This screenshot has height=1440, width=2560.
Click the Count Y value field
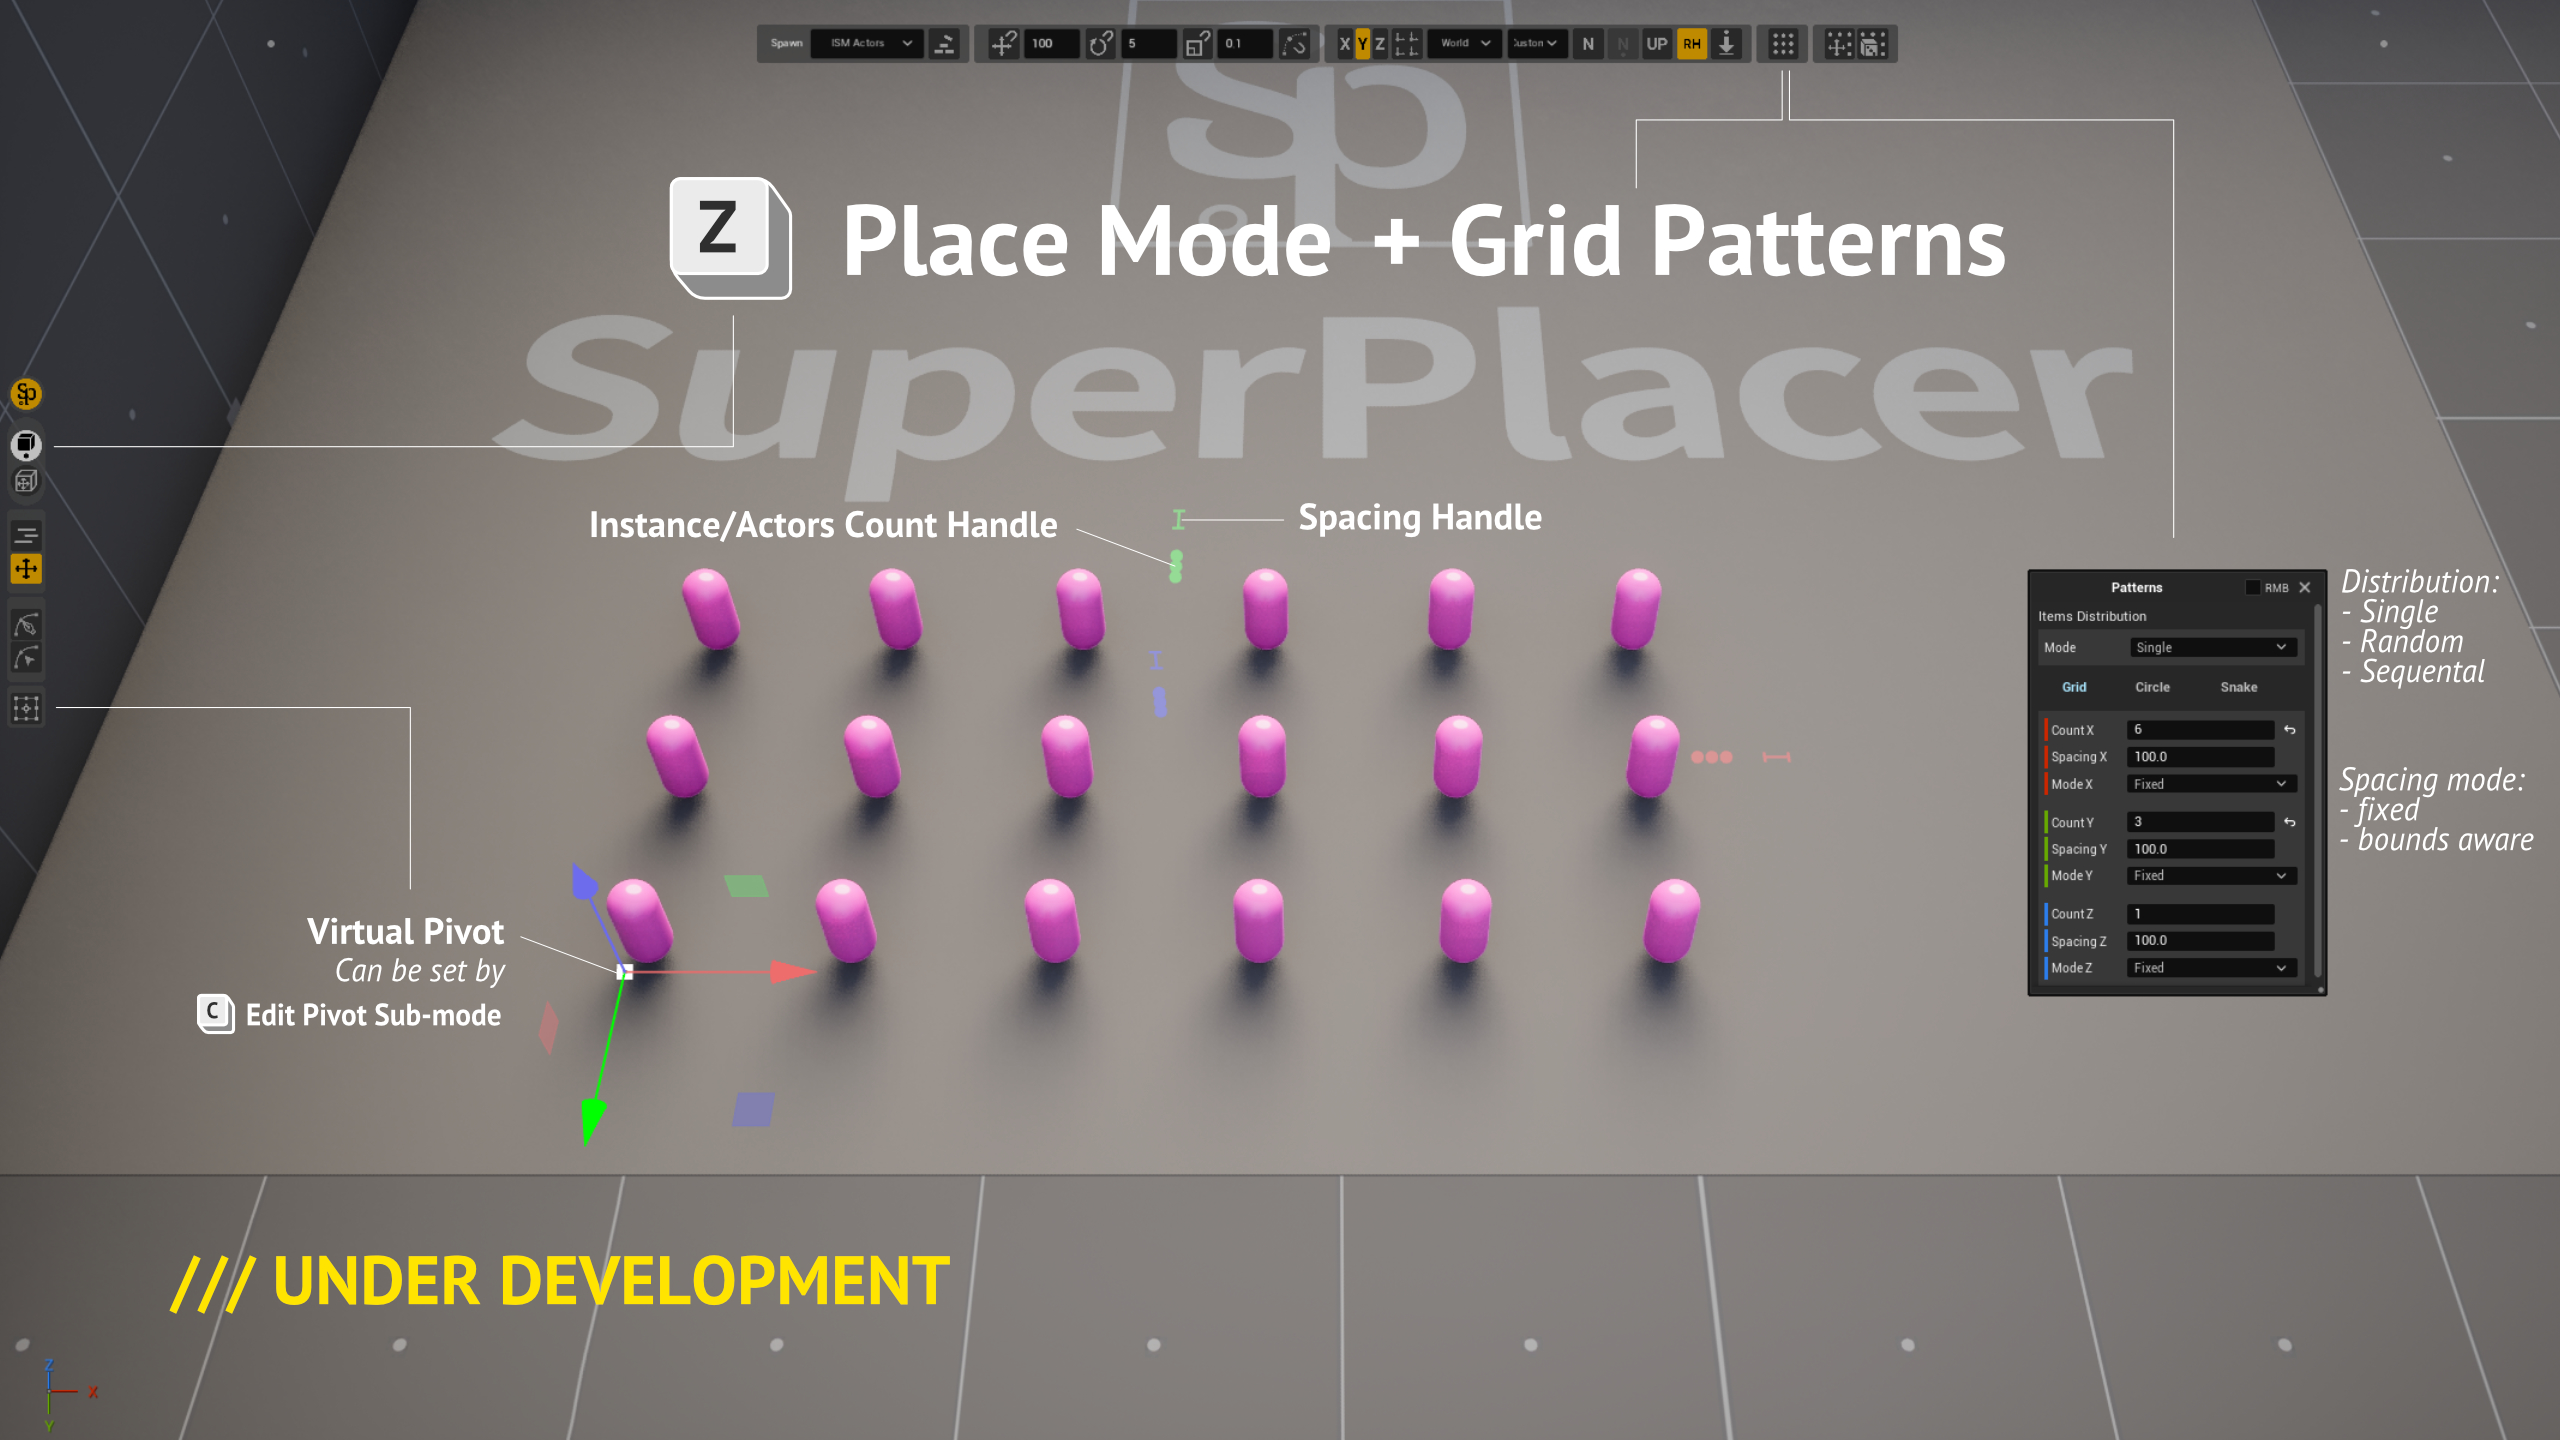tap(2201, 822)
